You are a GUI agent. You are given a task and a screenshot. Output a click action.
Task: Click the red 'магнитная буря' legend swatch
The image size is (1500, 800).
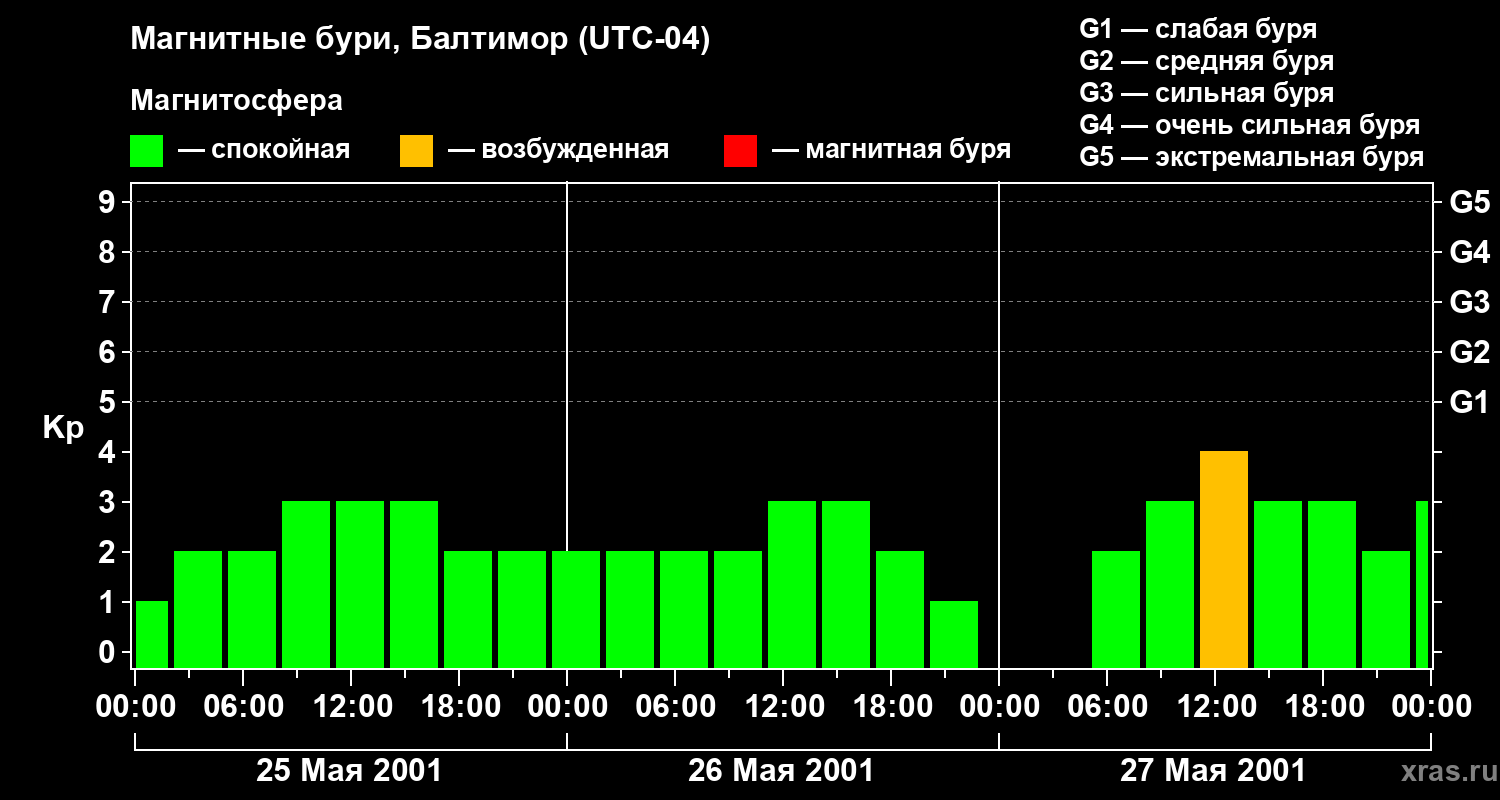[x=741, y=151]
